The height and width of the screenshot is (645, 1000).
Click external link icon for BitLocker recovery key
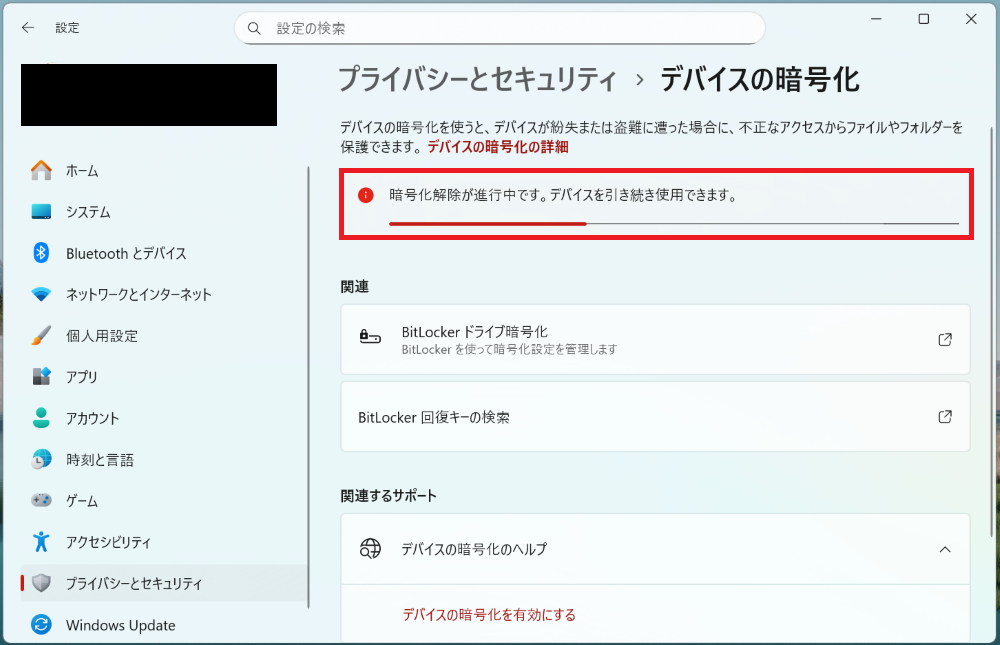(945, 416)
